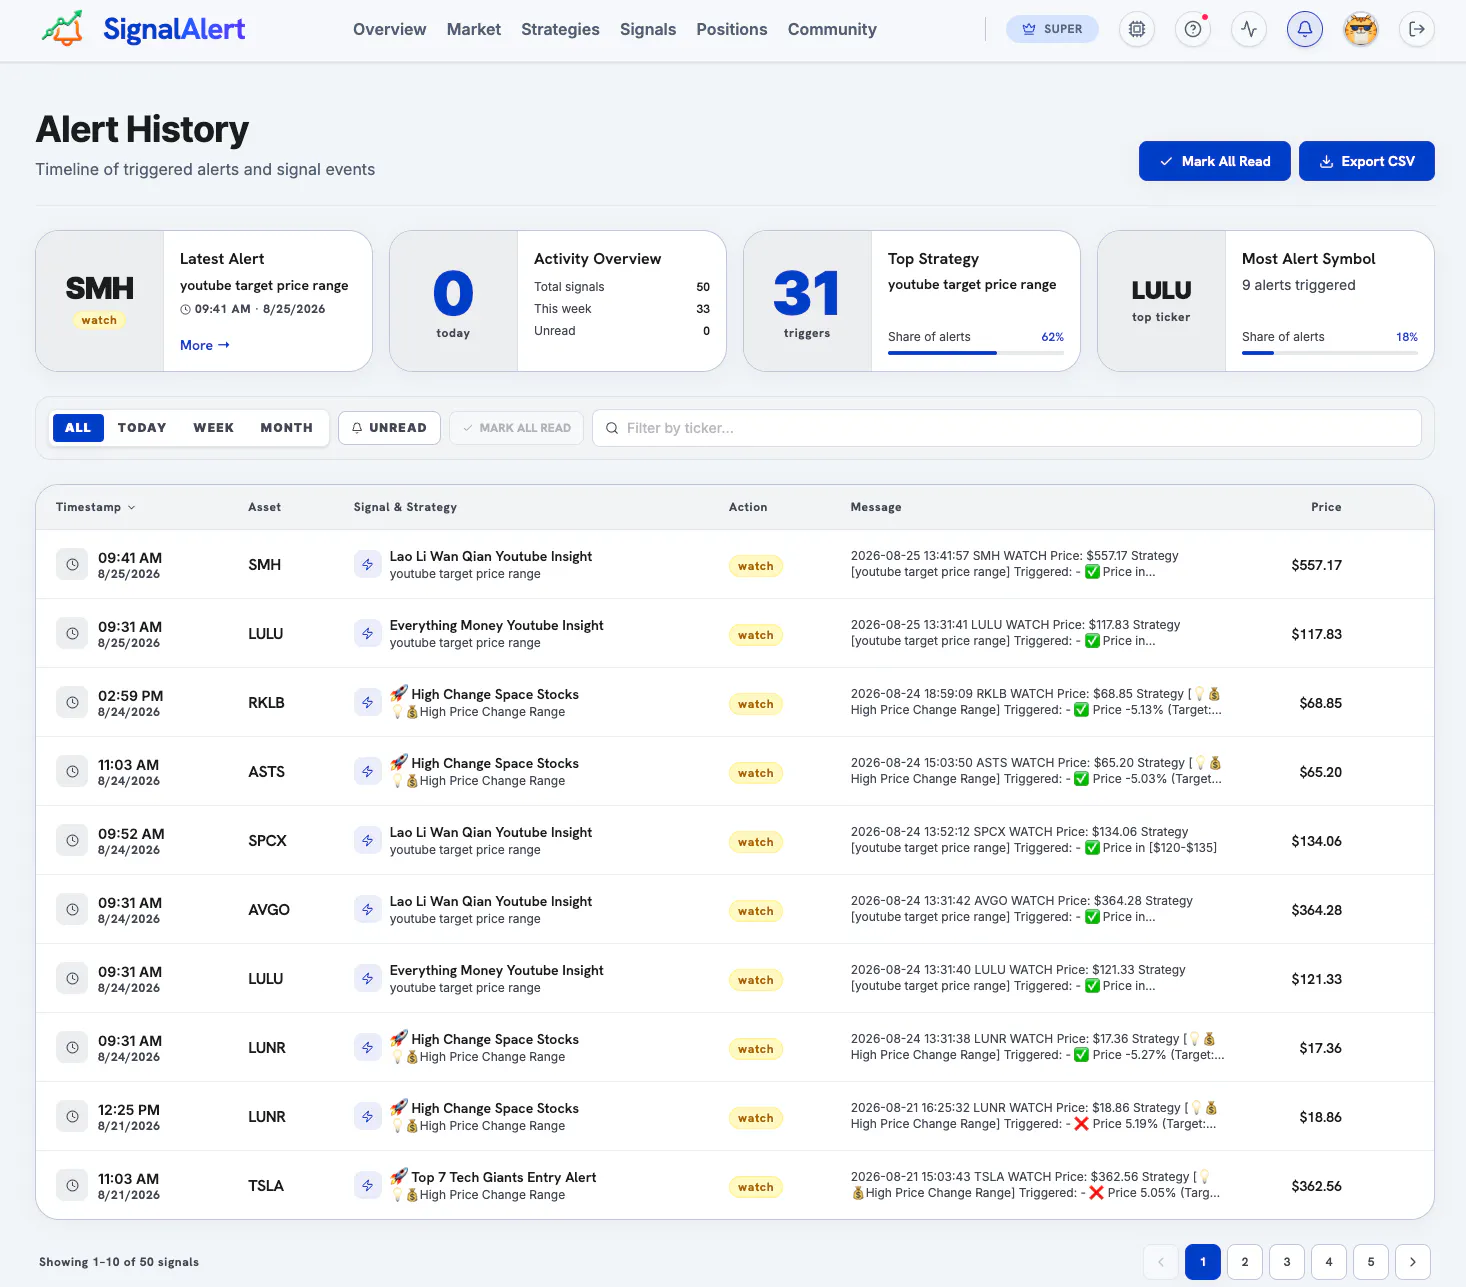Sort by Timestamp column header

95,507
